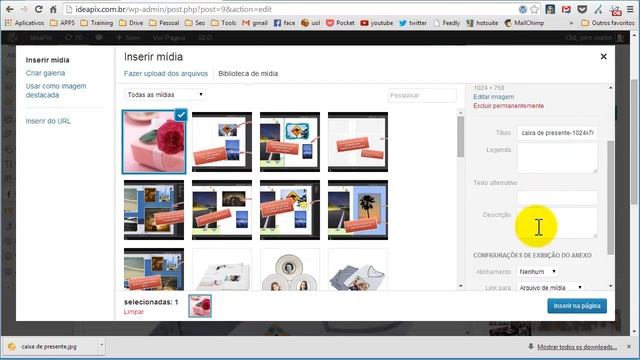This screenshot has width=640, height=360.
Task: Click Limpar selection link
Action: [x=133, y=312]
